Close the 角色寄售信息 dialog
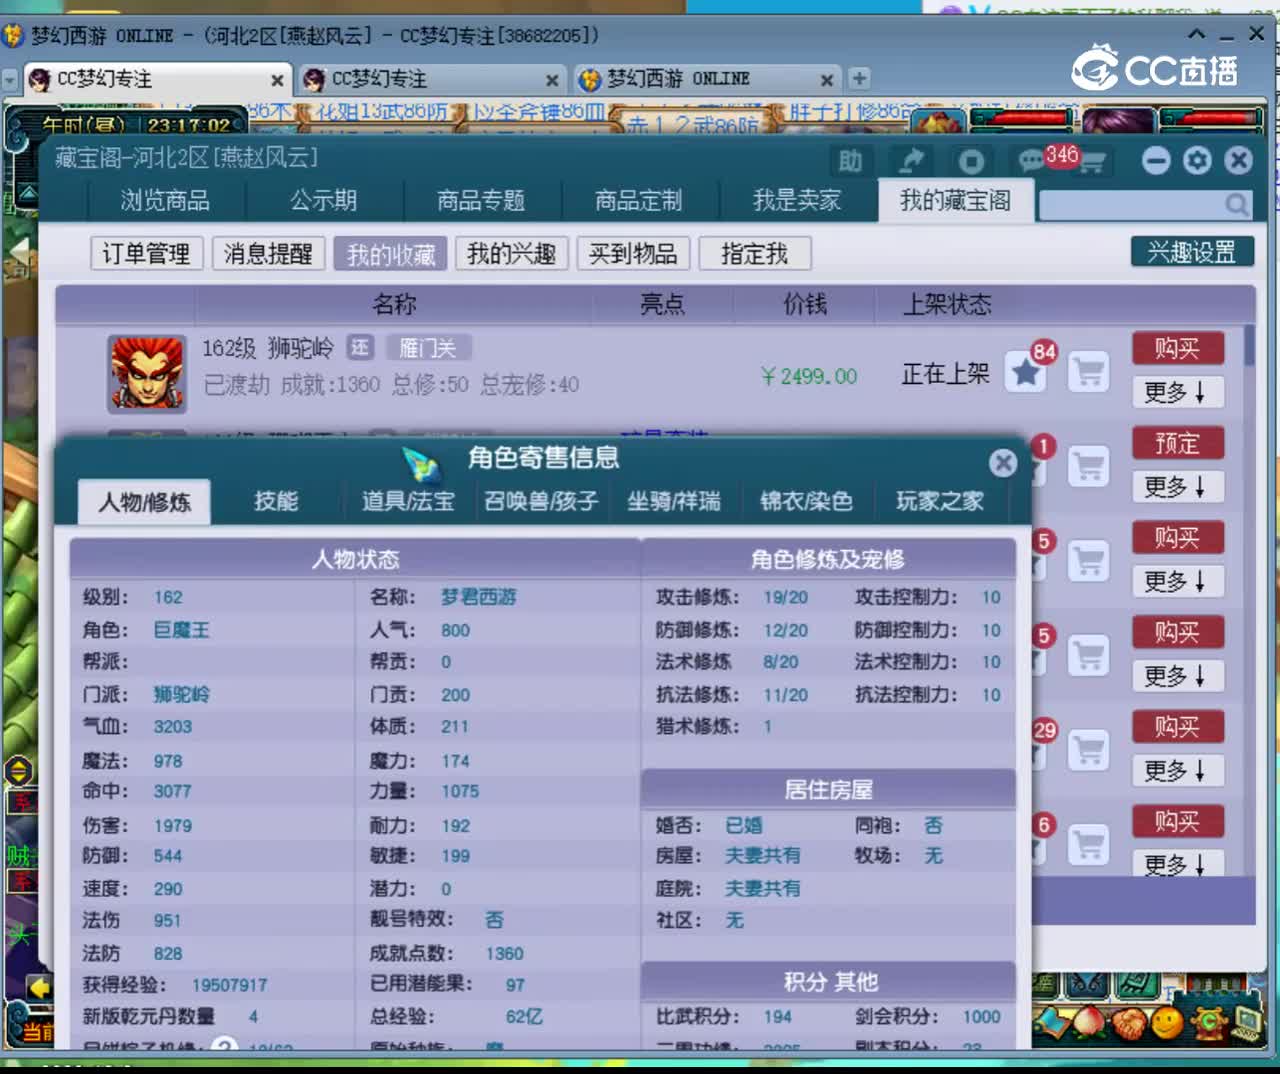 [1003, 462]
